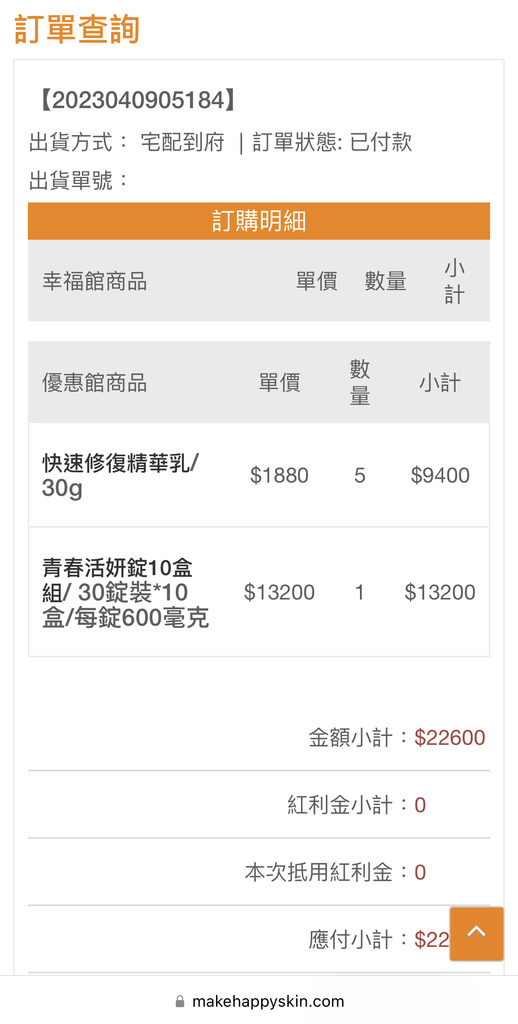Click the 幸福館商品 column header
The image size is (518, 1024).
coord(95,281)
